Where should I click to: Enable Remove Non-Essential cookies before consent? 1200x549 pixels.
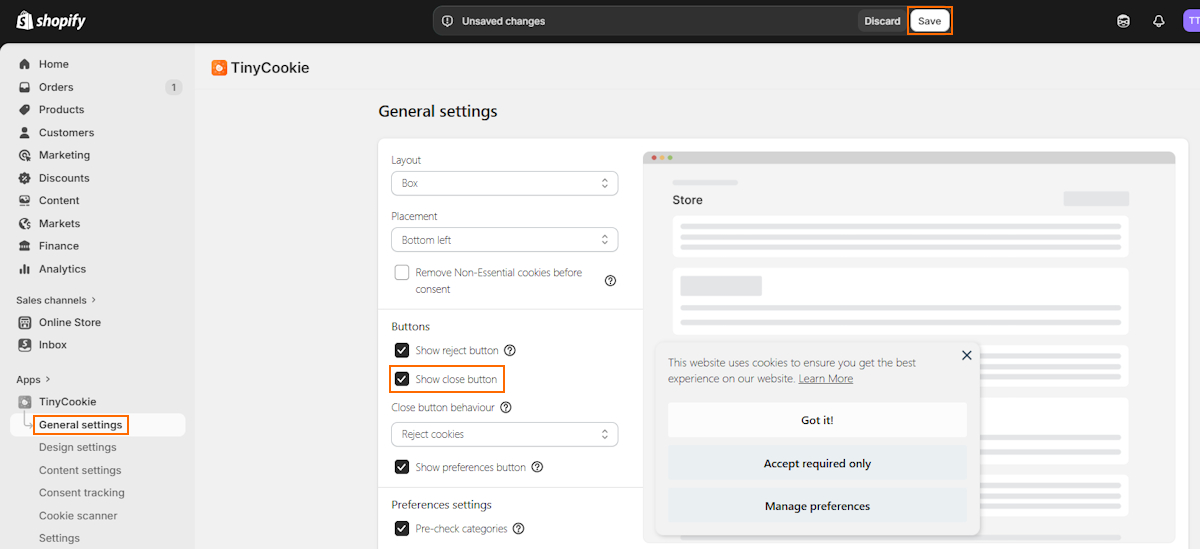402,272
